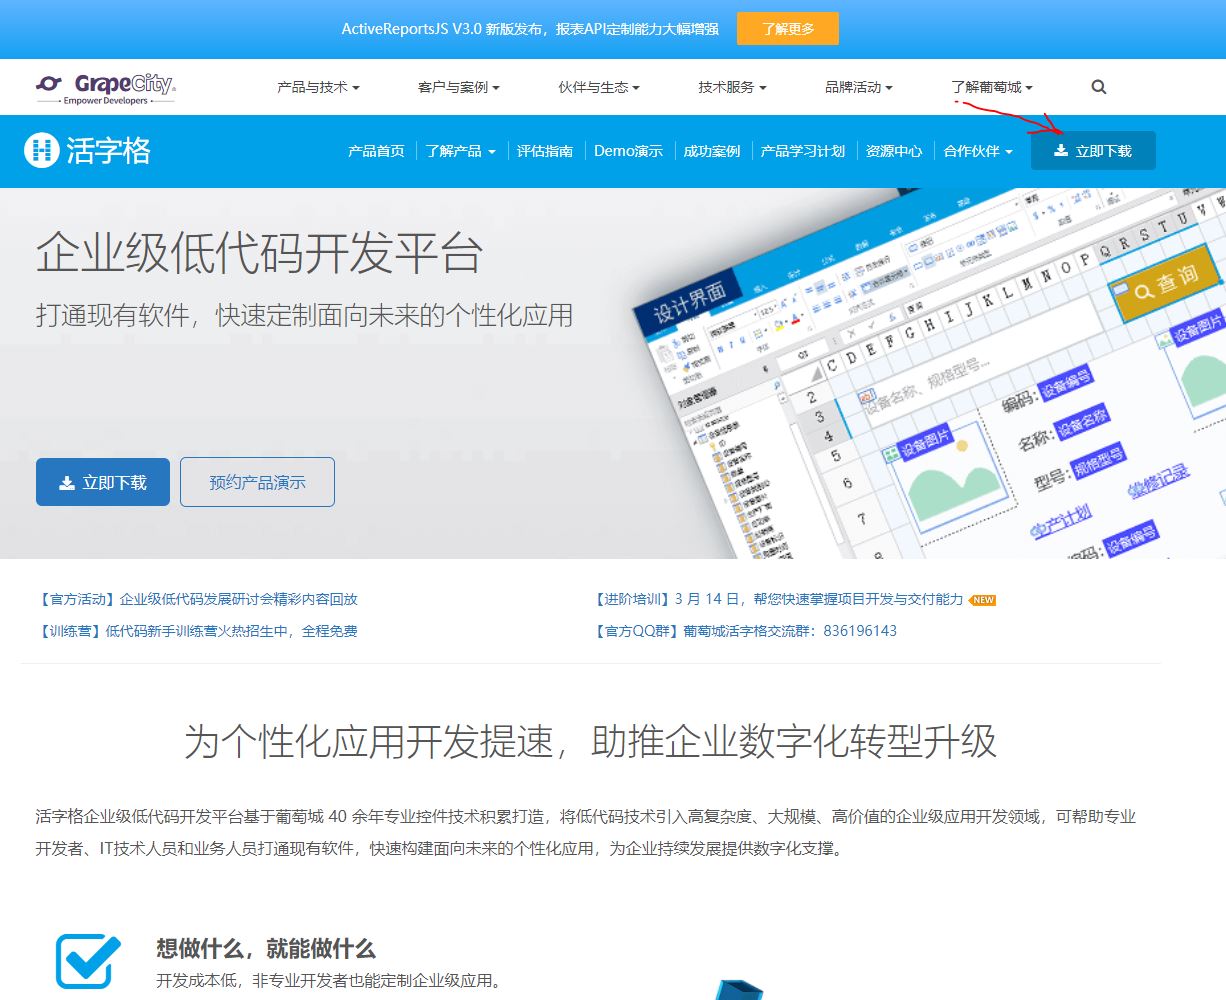The width and height of the screenshot is (1226, 1000).
Task: Expand the 了解产品 dropdown
Action: point(460,151)
